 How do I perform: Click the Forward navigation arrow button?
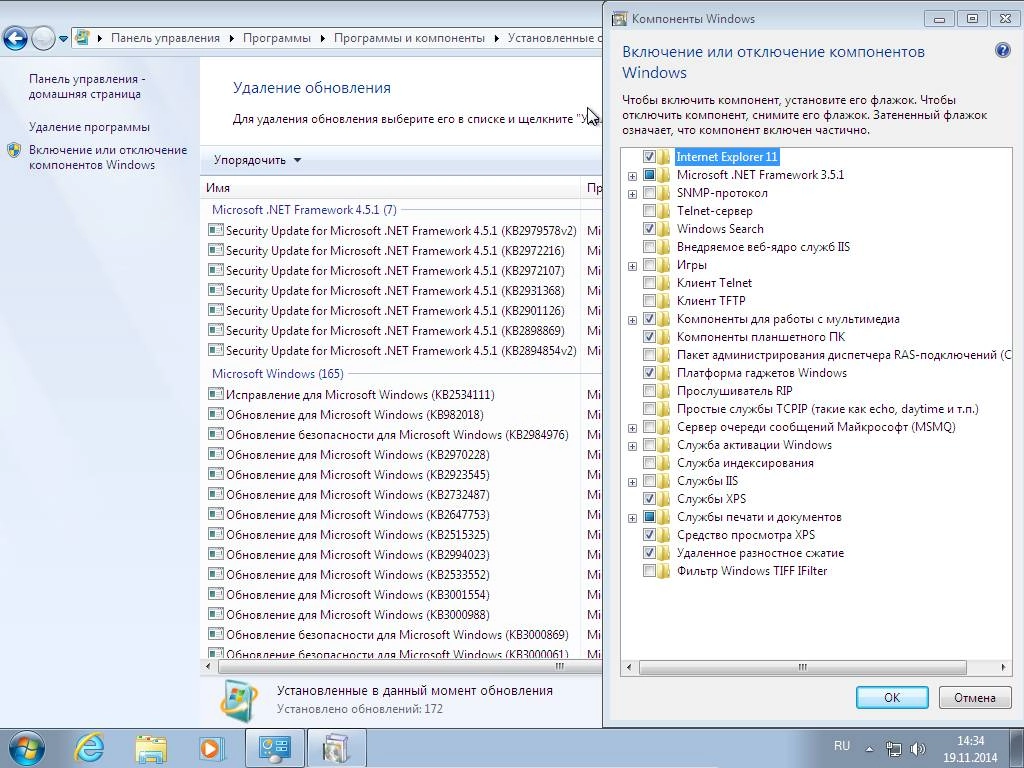coord(43,39)
